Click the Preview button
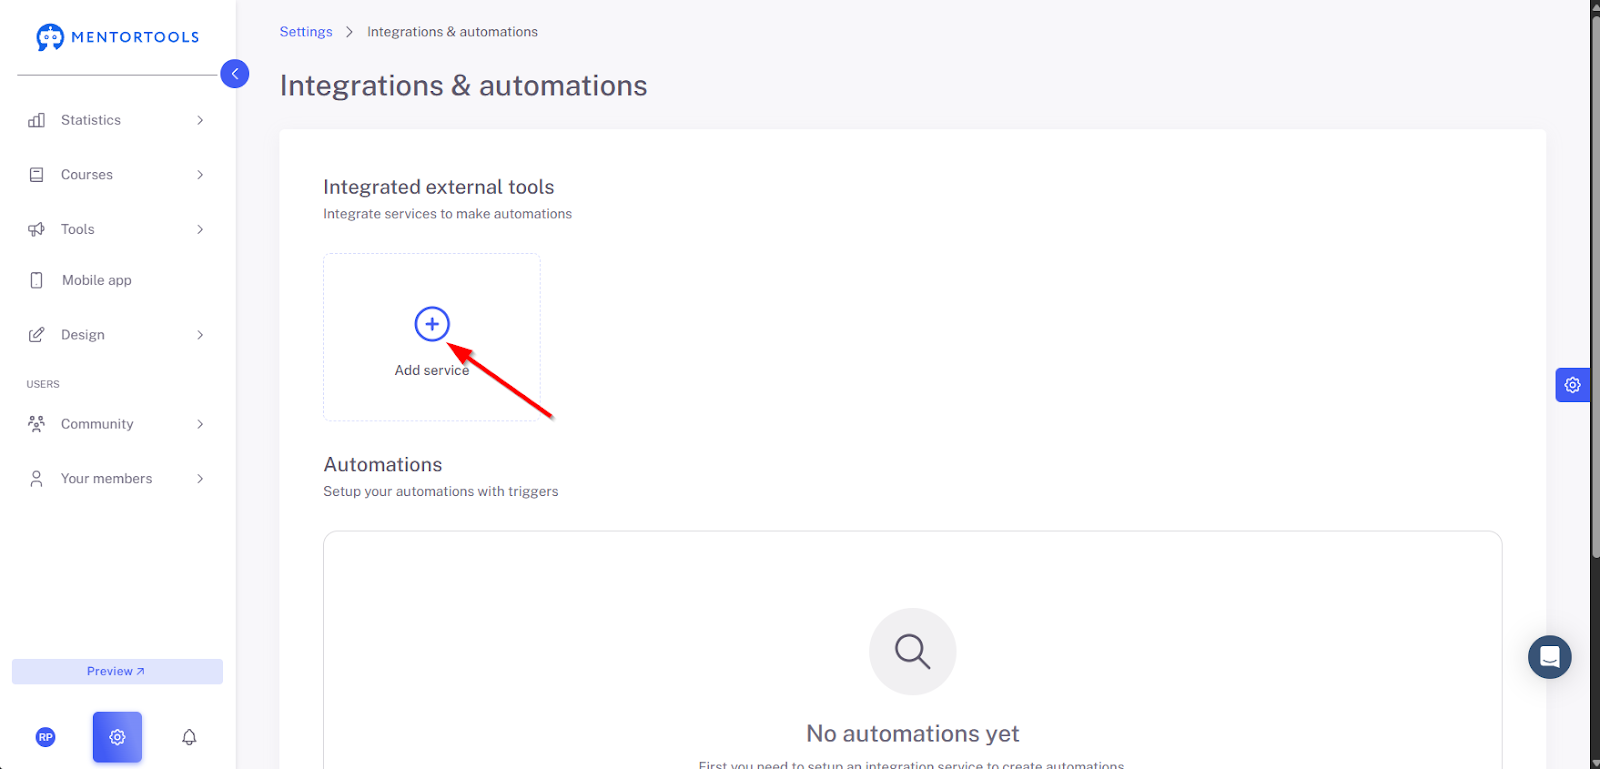Screen dimensions: 1600x769 click(117, 671)
